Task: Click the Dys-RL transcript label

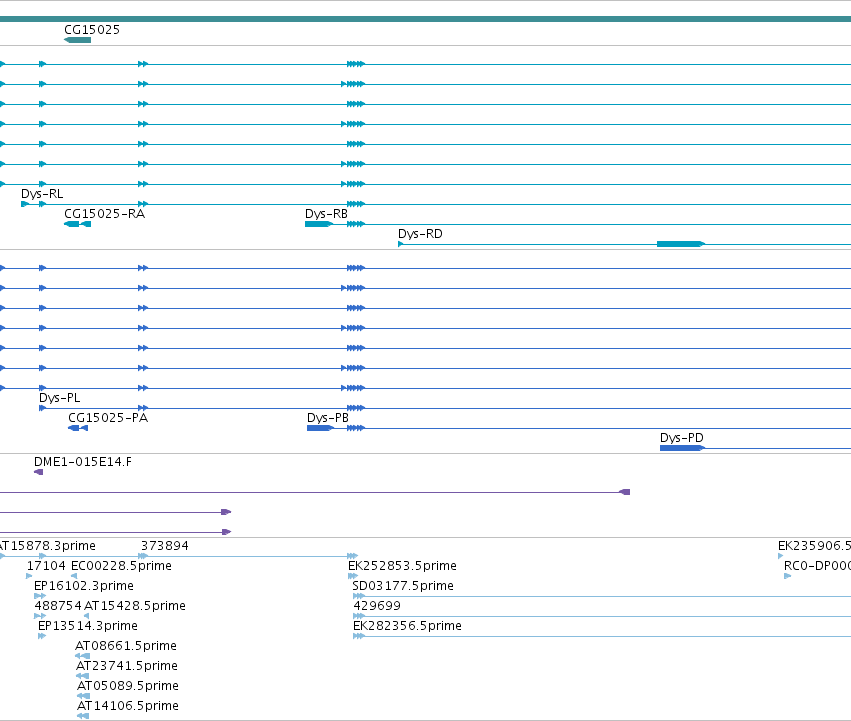Action: pos(42,194)
